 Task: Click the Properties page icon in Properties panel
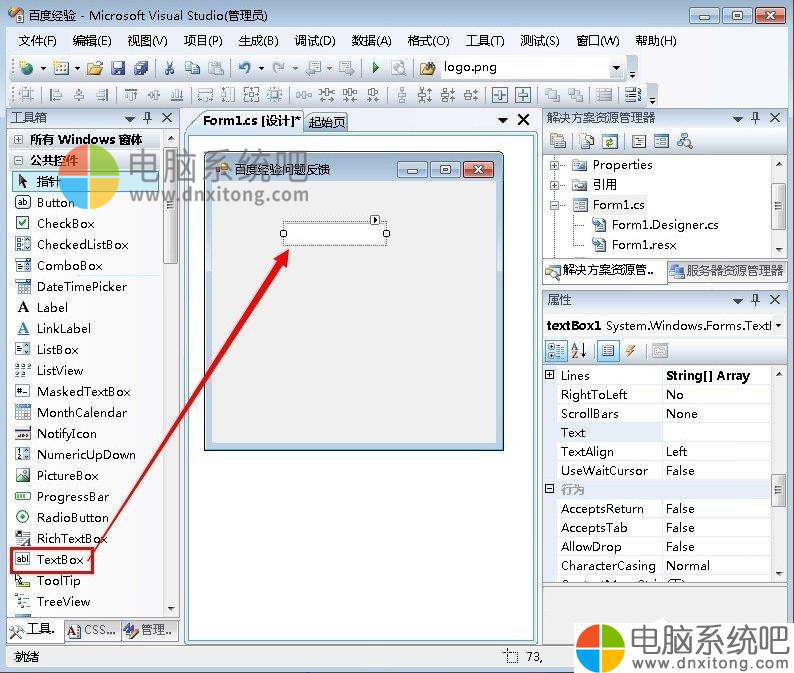(x=608, y=350)
